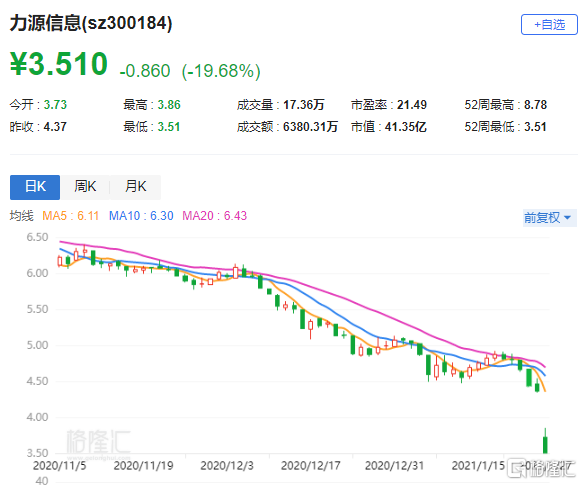
Task: Click the MA10 : 6.30 indicator label
Action: [141, 216]
